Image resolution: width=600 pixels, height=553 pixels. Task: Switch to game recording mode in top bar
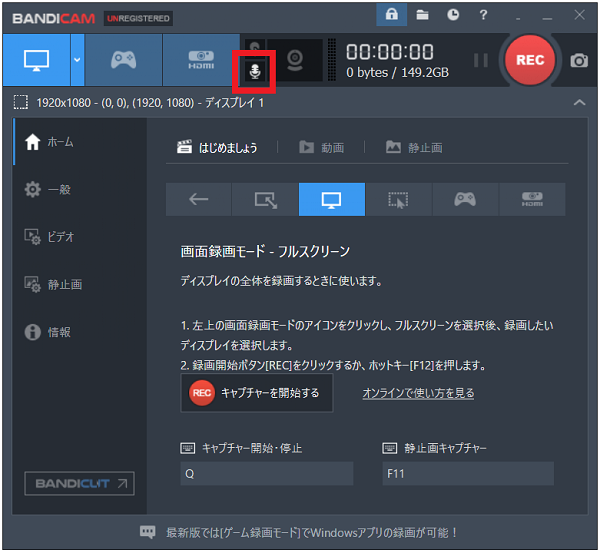[x=123, y=60]
